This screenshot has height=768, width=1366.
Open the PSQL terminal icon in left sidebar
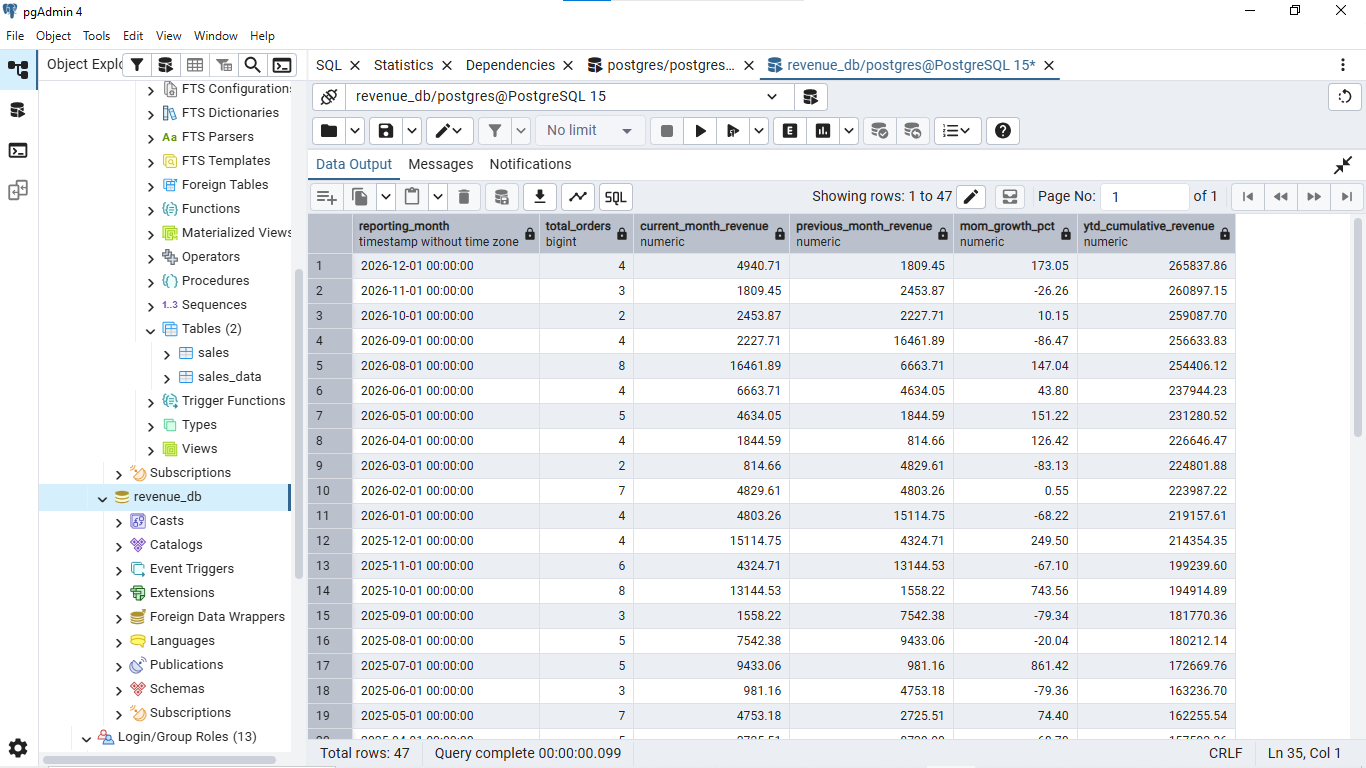(18, 150)
